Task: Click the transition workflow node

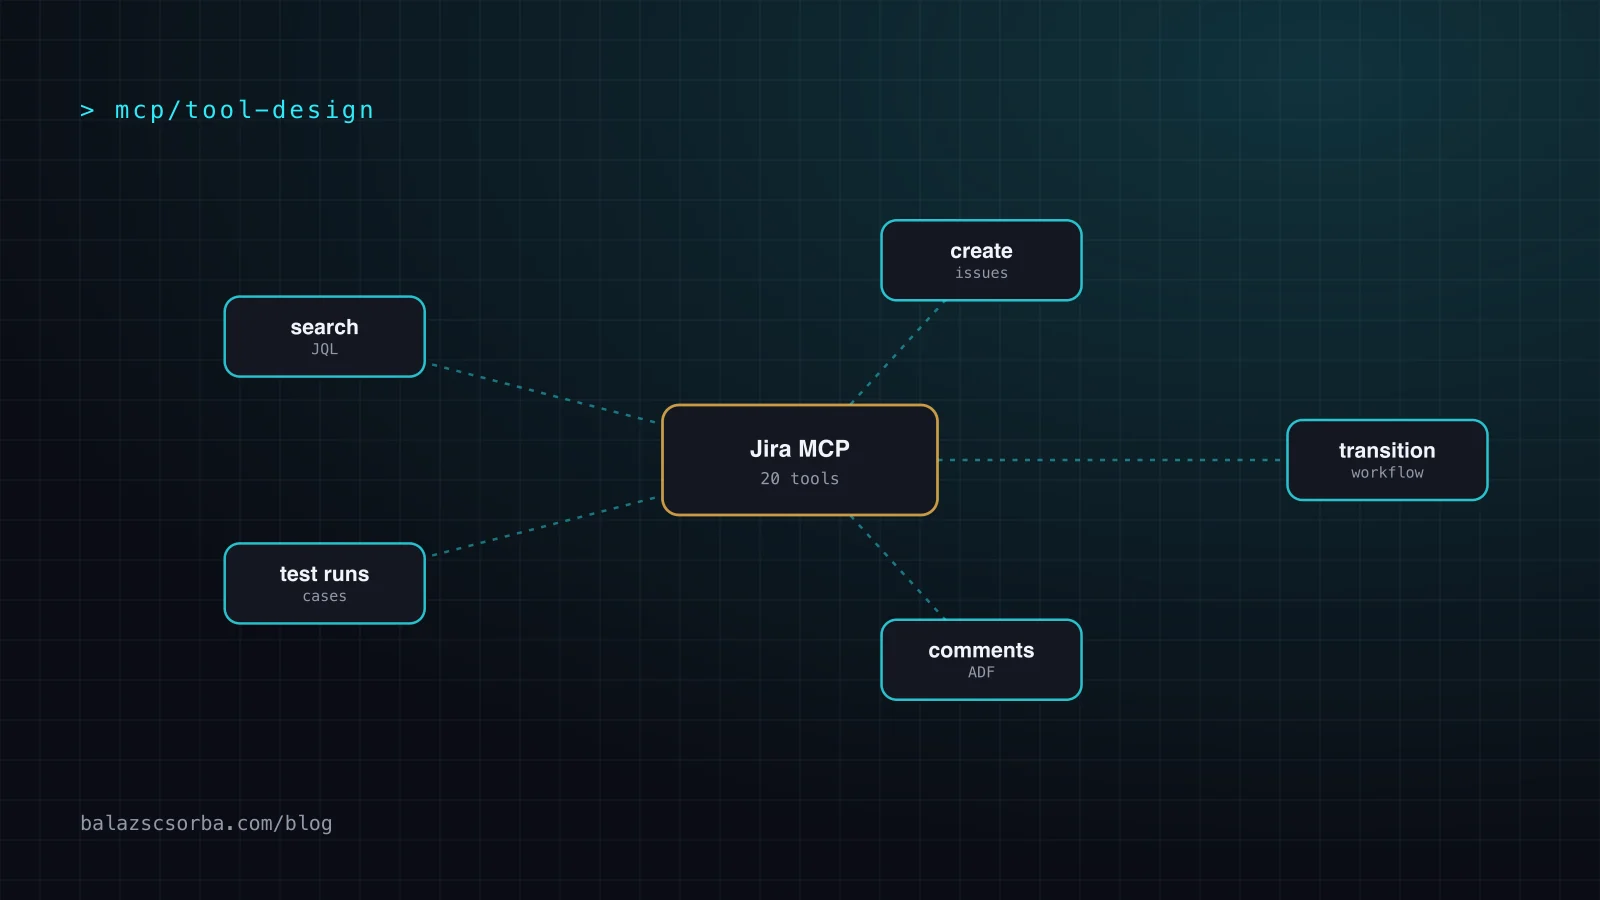Action: click(1387, 460)
